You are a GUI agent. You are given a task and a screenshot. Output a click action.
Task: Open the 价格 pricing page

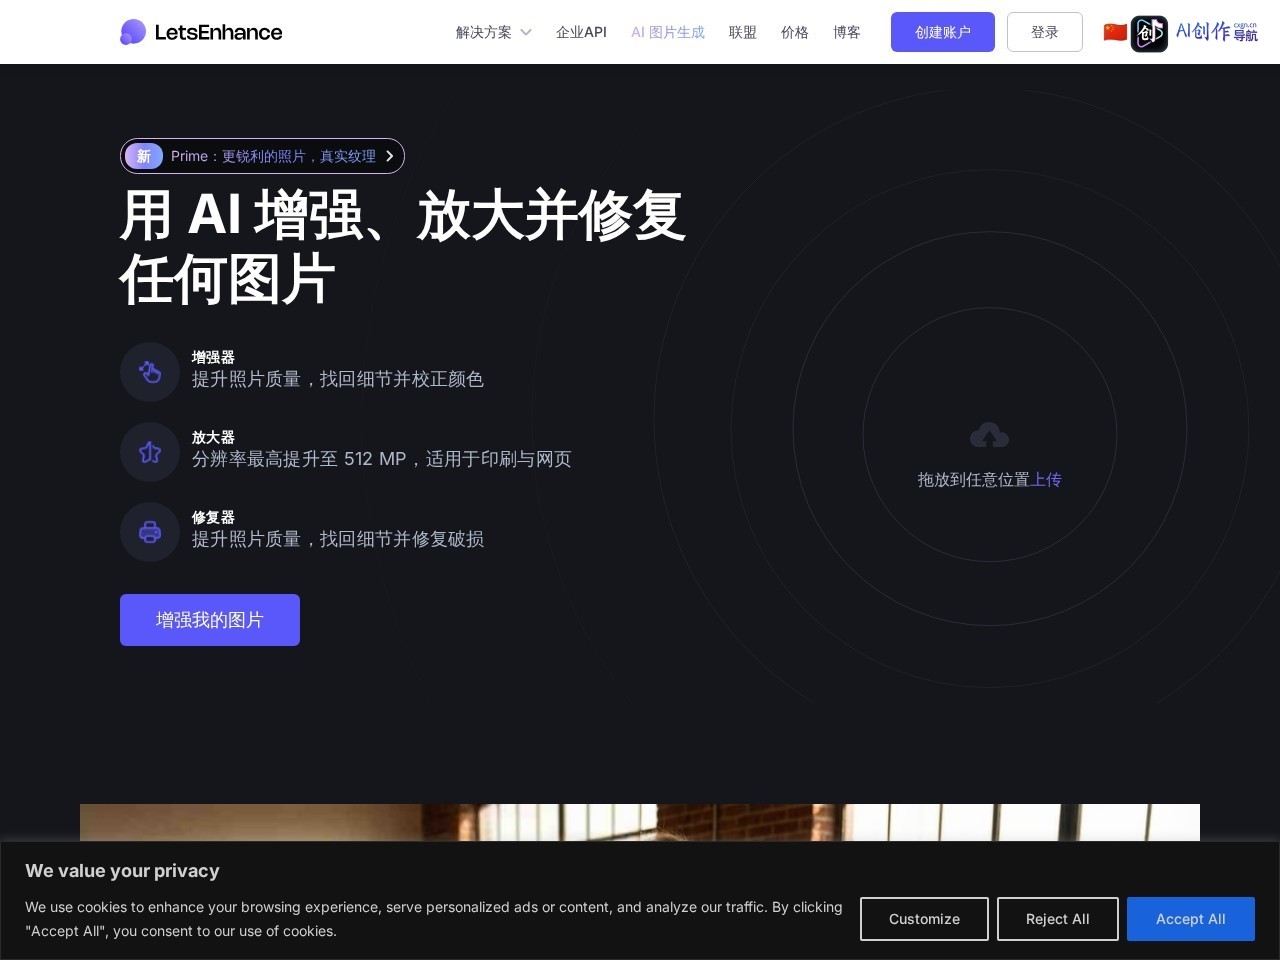pyautogui.click(x=795, y=32)
